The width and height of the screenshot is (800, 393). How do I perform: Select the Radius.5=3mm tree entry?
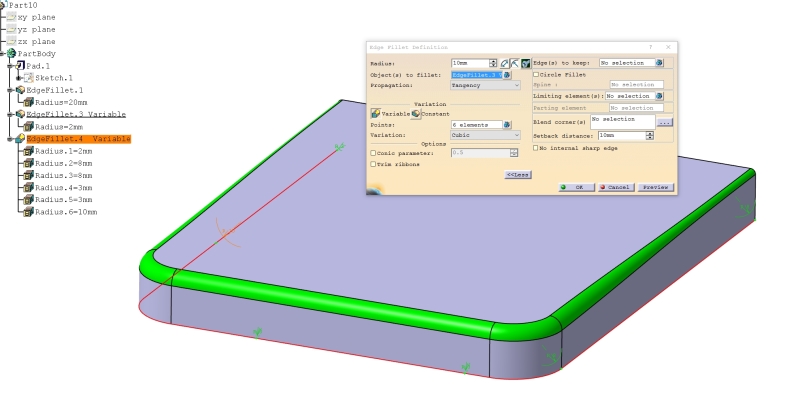pos(64,200)
